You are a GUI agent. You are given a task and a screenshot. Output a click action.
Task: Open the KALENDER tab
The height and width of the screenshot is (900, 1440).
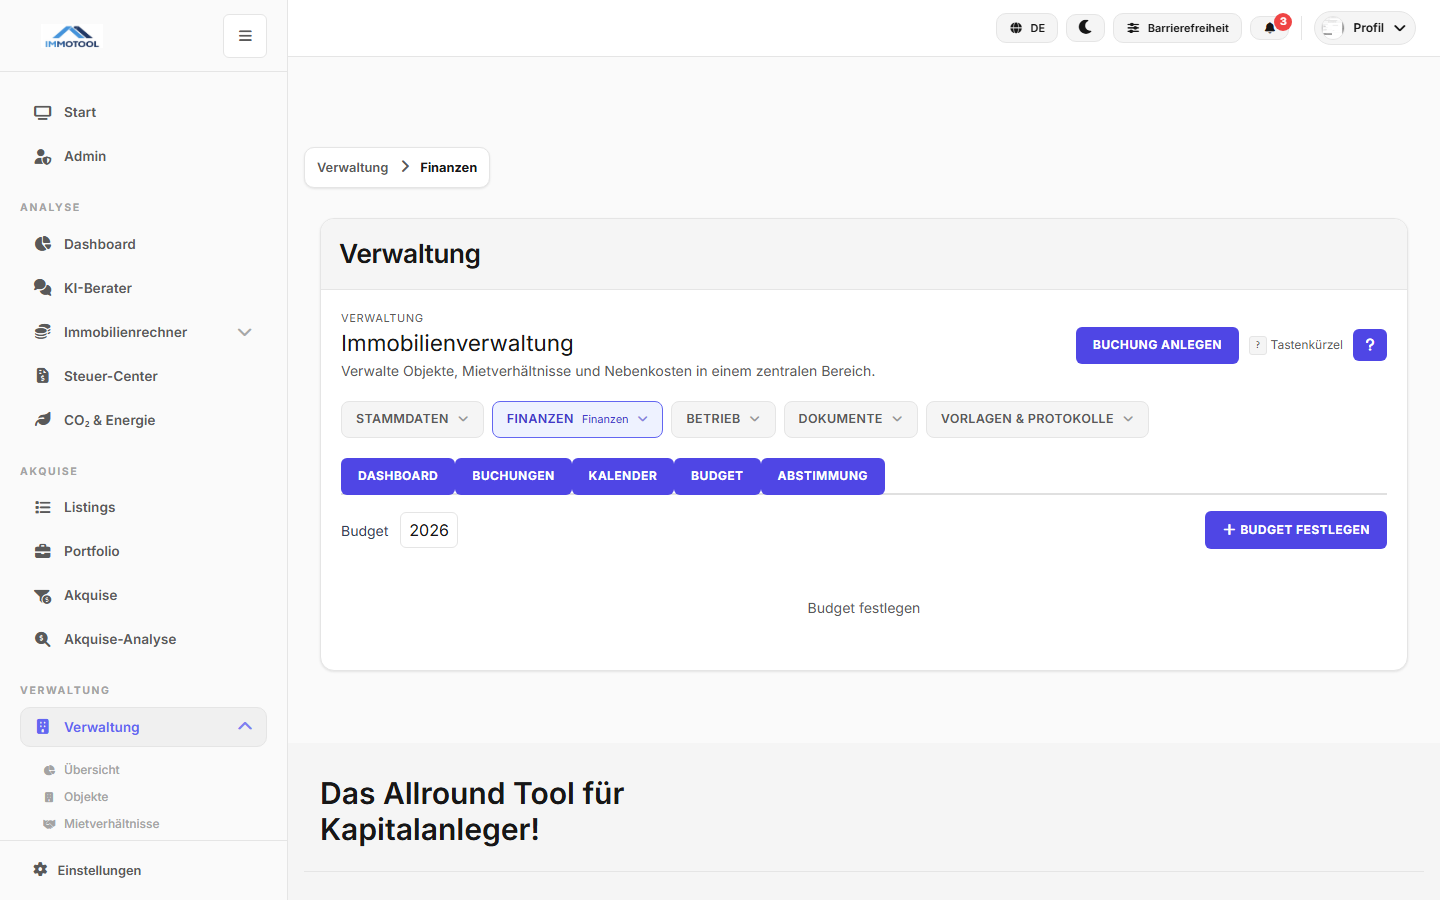click(622, 476)
